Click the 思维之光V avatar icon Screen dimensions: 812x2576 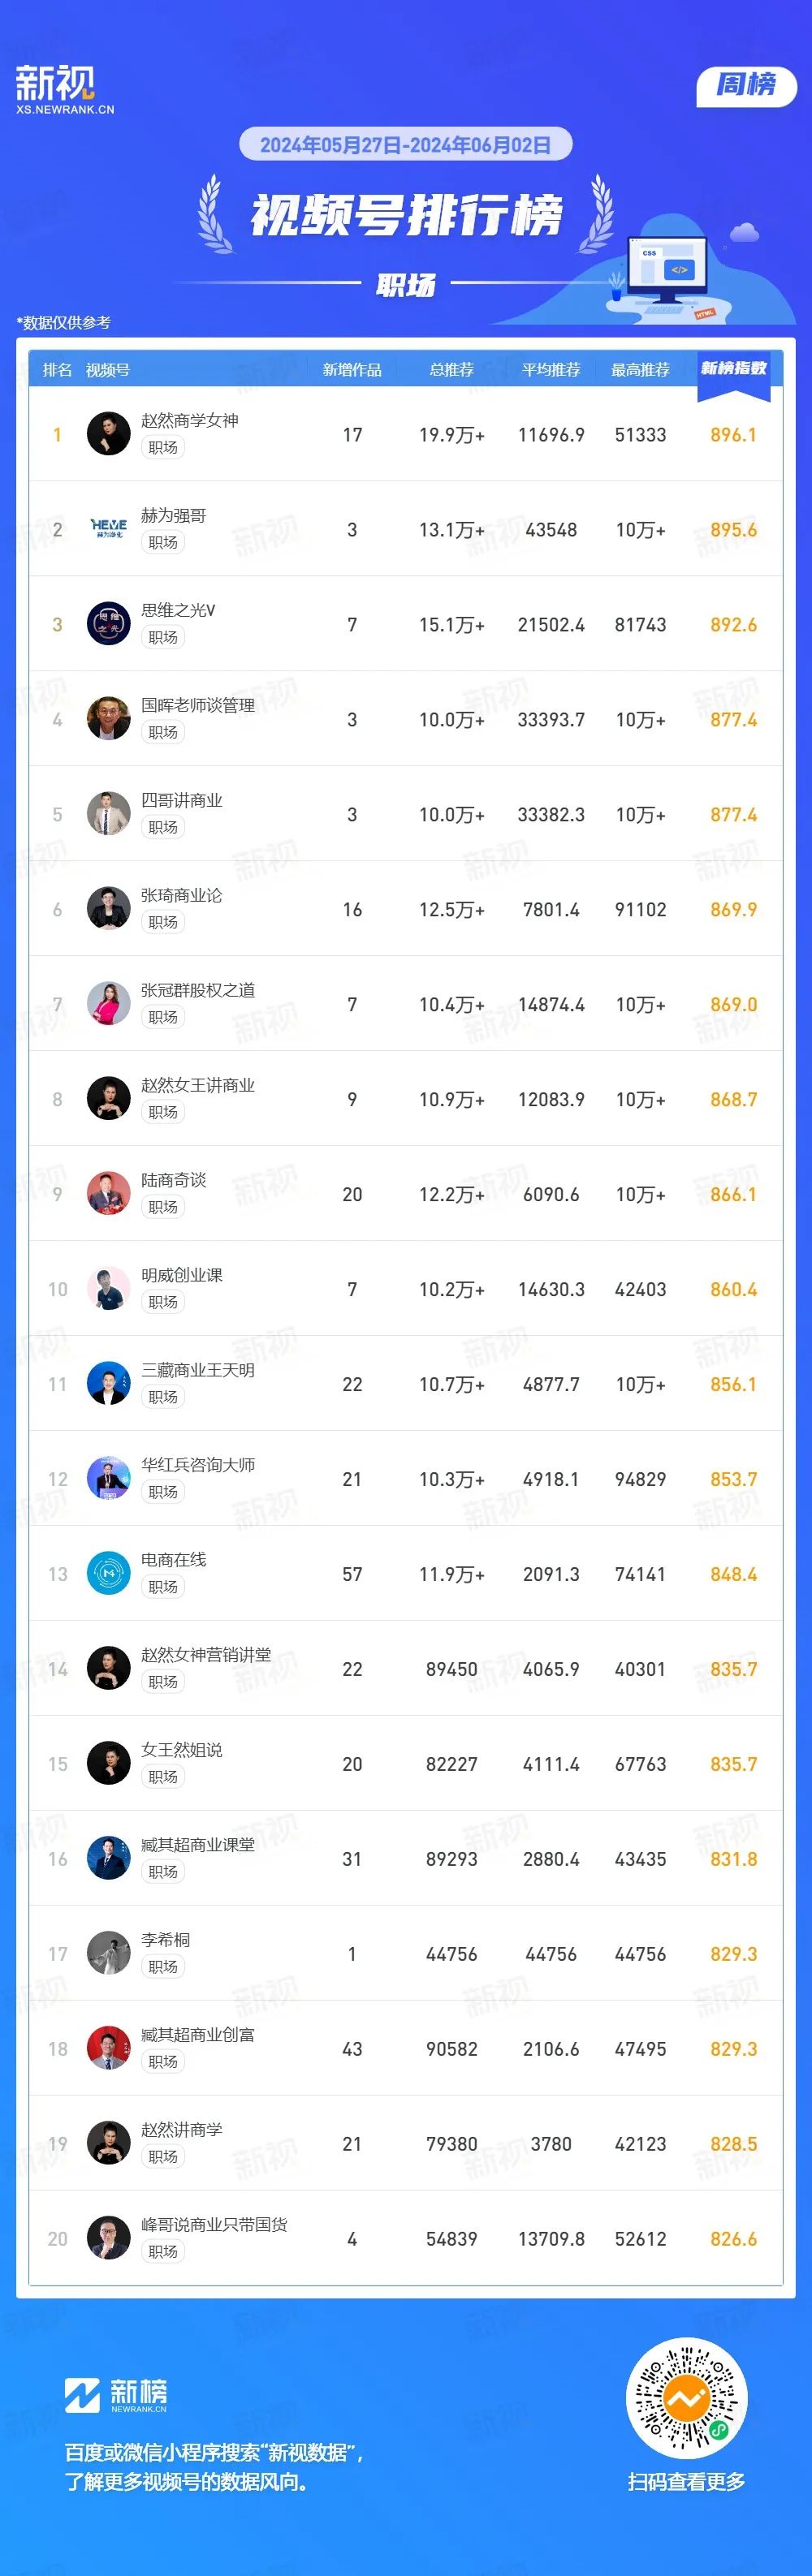(109, 624)
